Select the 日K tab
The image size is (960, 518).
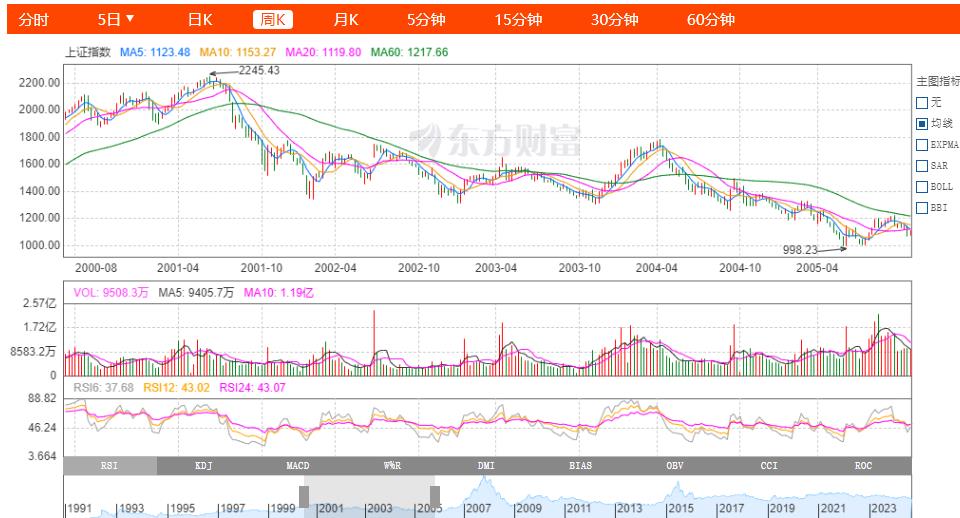click(x=200, y=20)
